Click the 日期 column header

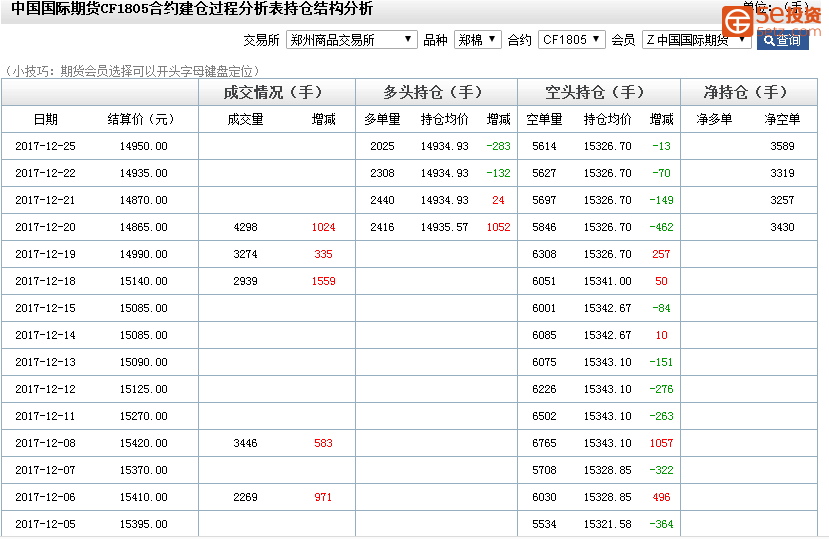45,120
